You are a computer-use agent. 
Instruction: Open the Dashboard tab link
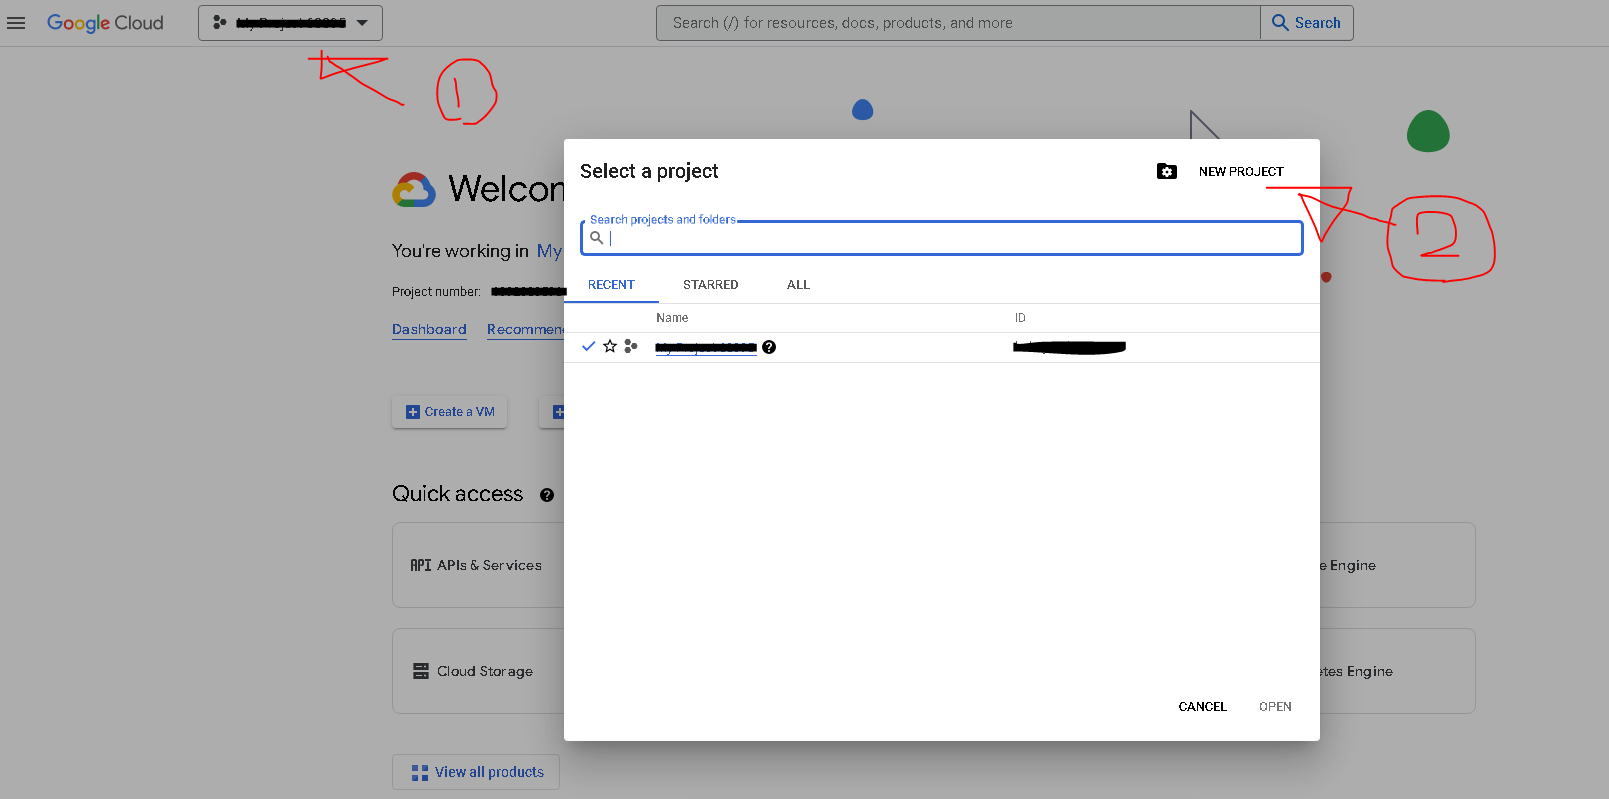(x=429, y=329)
